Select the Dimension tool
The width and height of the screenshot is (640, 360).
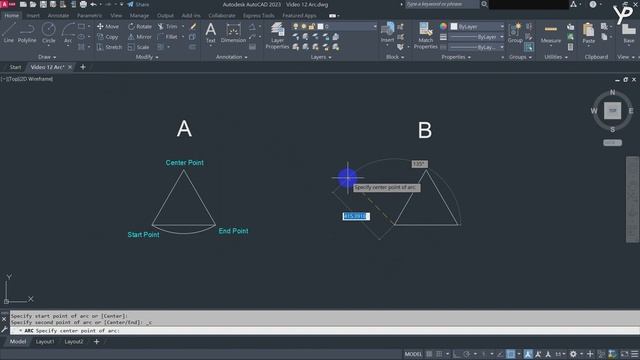tap(233, 33)
